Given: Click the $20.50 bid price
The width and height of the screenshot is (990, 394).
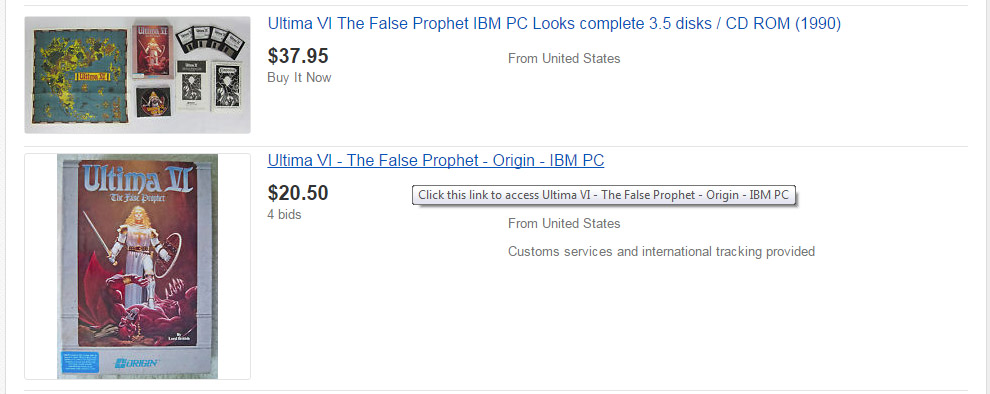Looking at the screenshot, I should [x=298, y=193].
